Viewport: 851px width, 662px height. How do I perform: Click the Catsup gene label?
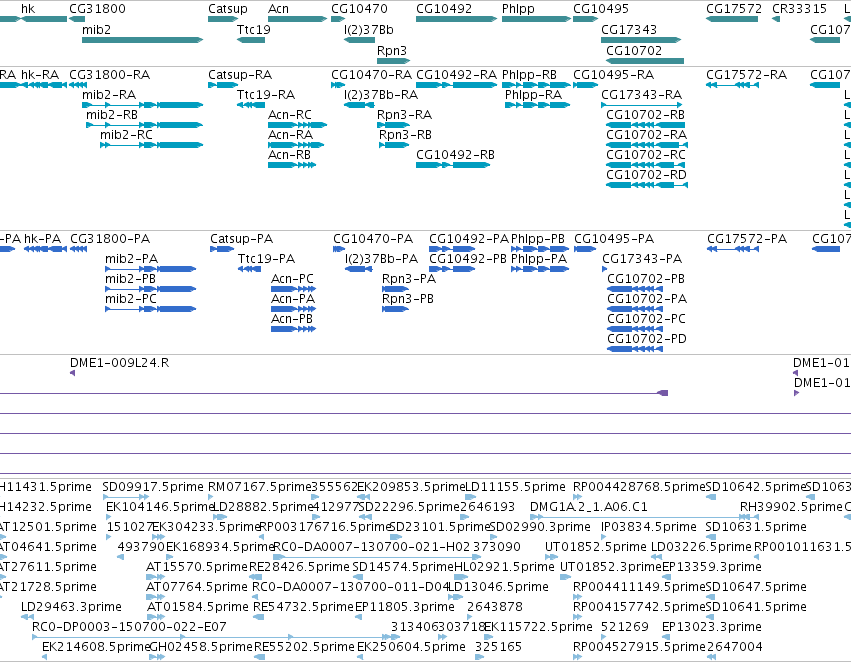point(227,9)
